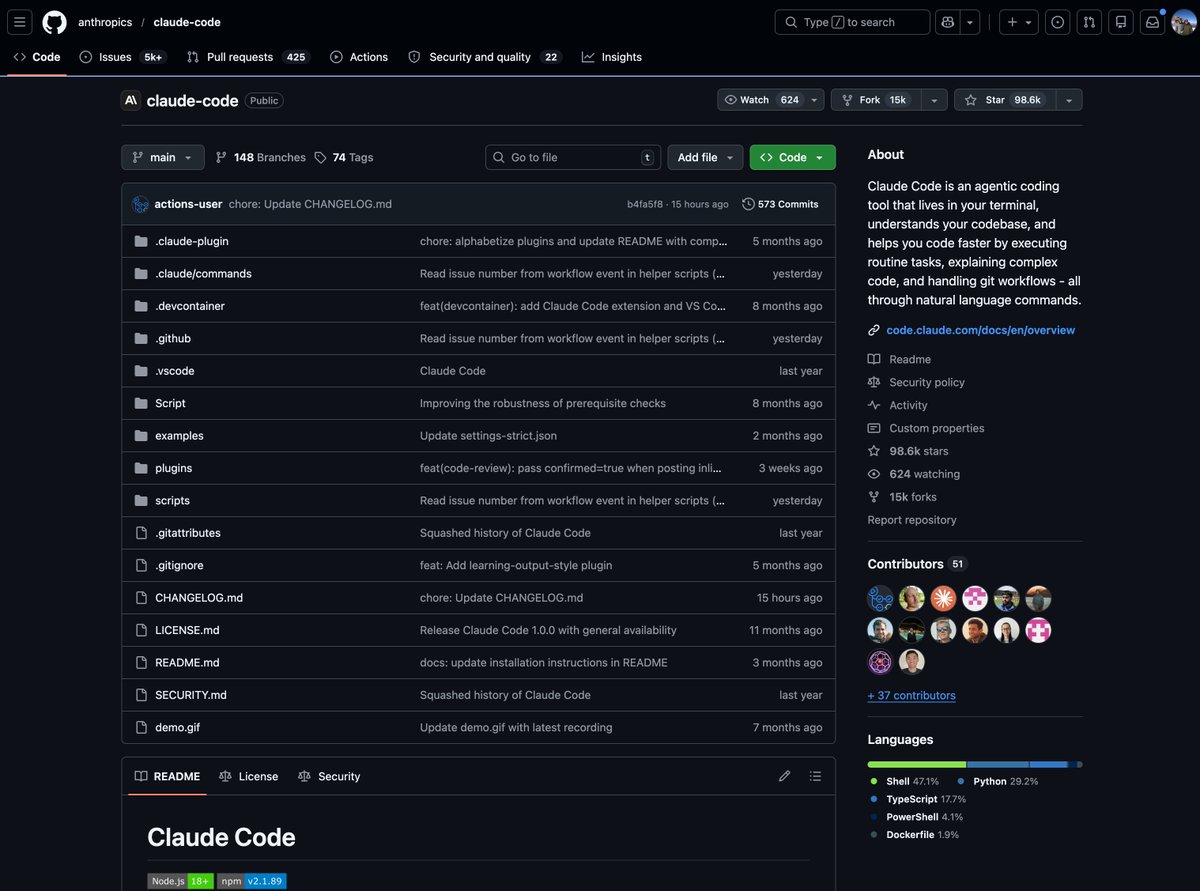Open README outline list icon
Viewport: 1200px width, 891px height.
(815, 776)
